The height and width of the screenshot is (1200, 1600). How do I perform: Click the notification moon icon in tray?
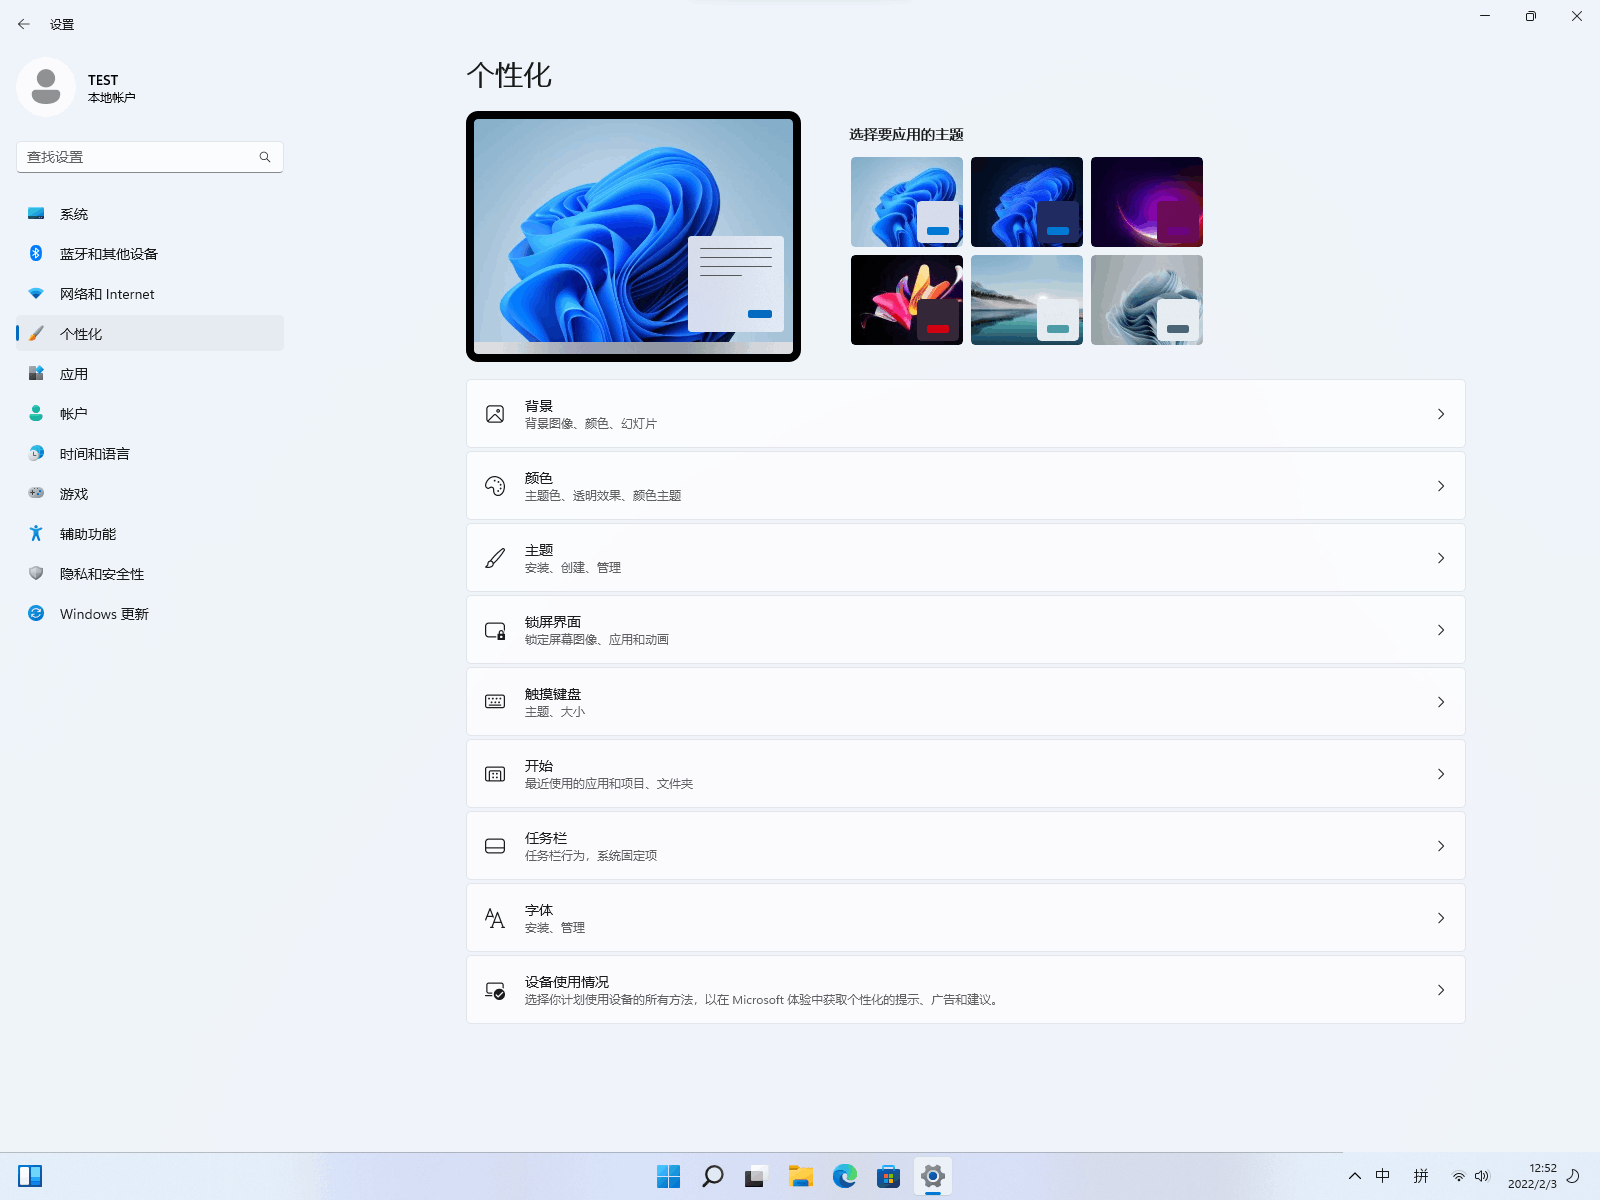pyautogui.click(x=1573, y=1176)
